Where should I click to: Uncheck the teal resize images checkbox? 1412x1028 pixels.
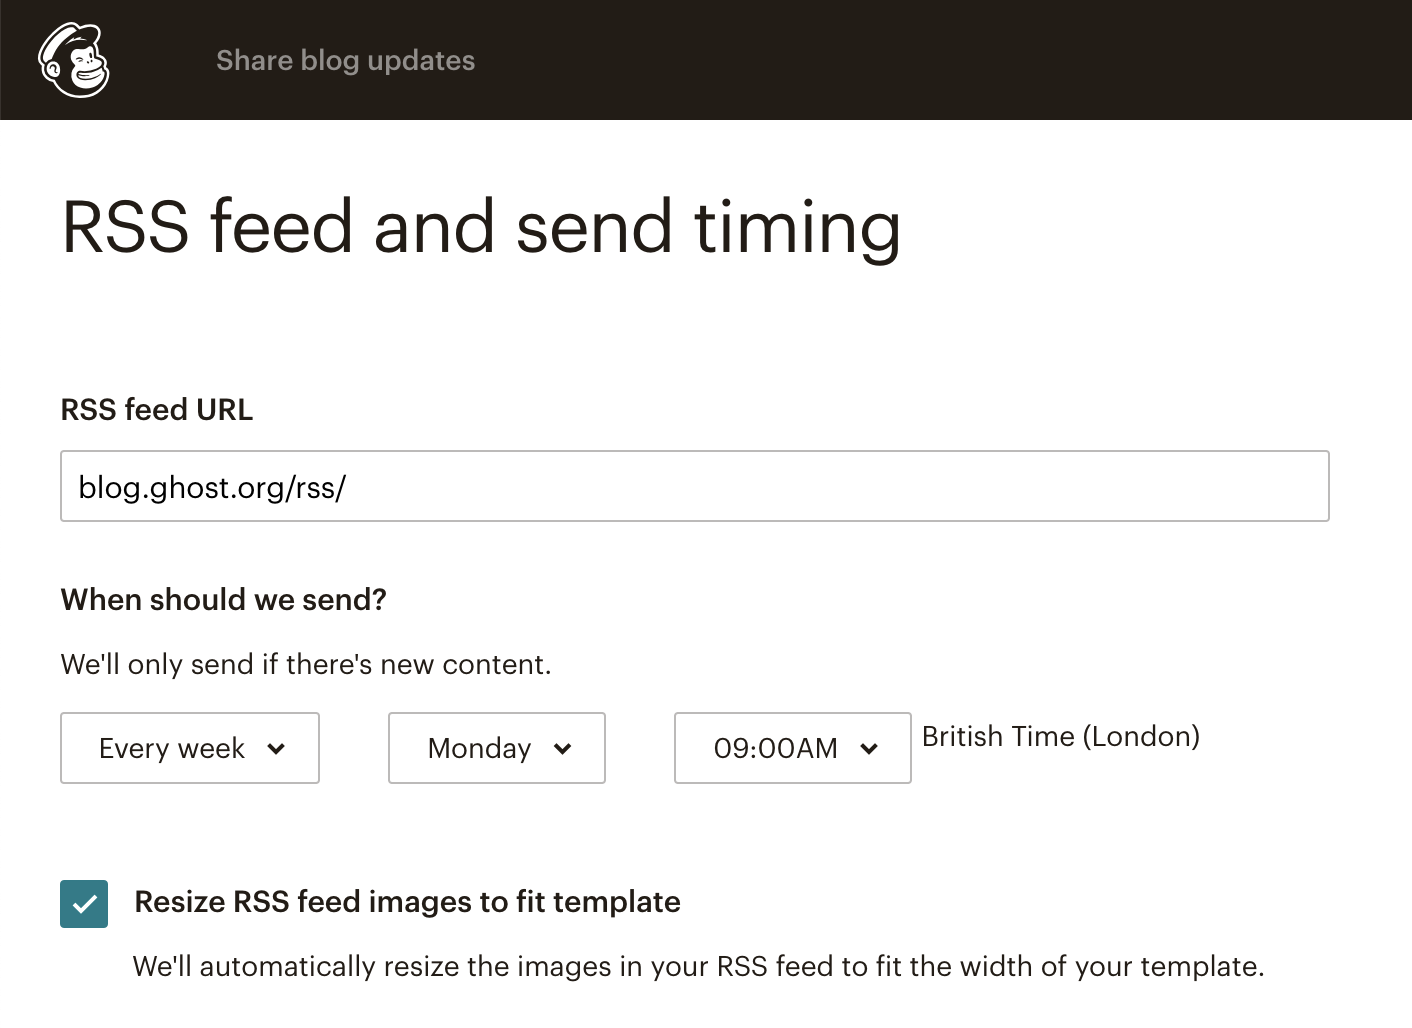[84, 904]
